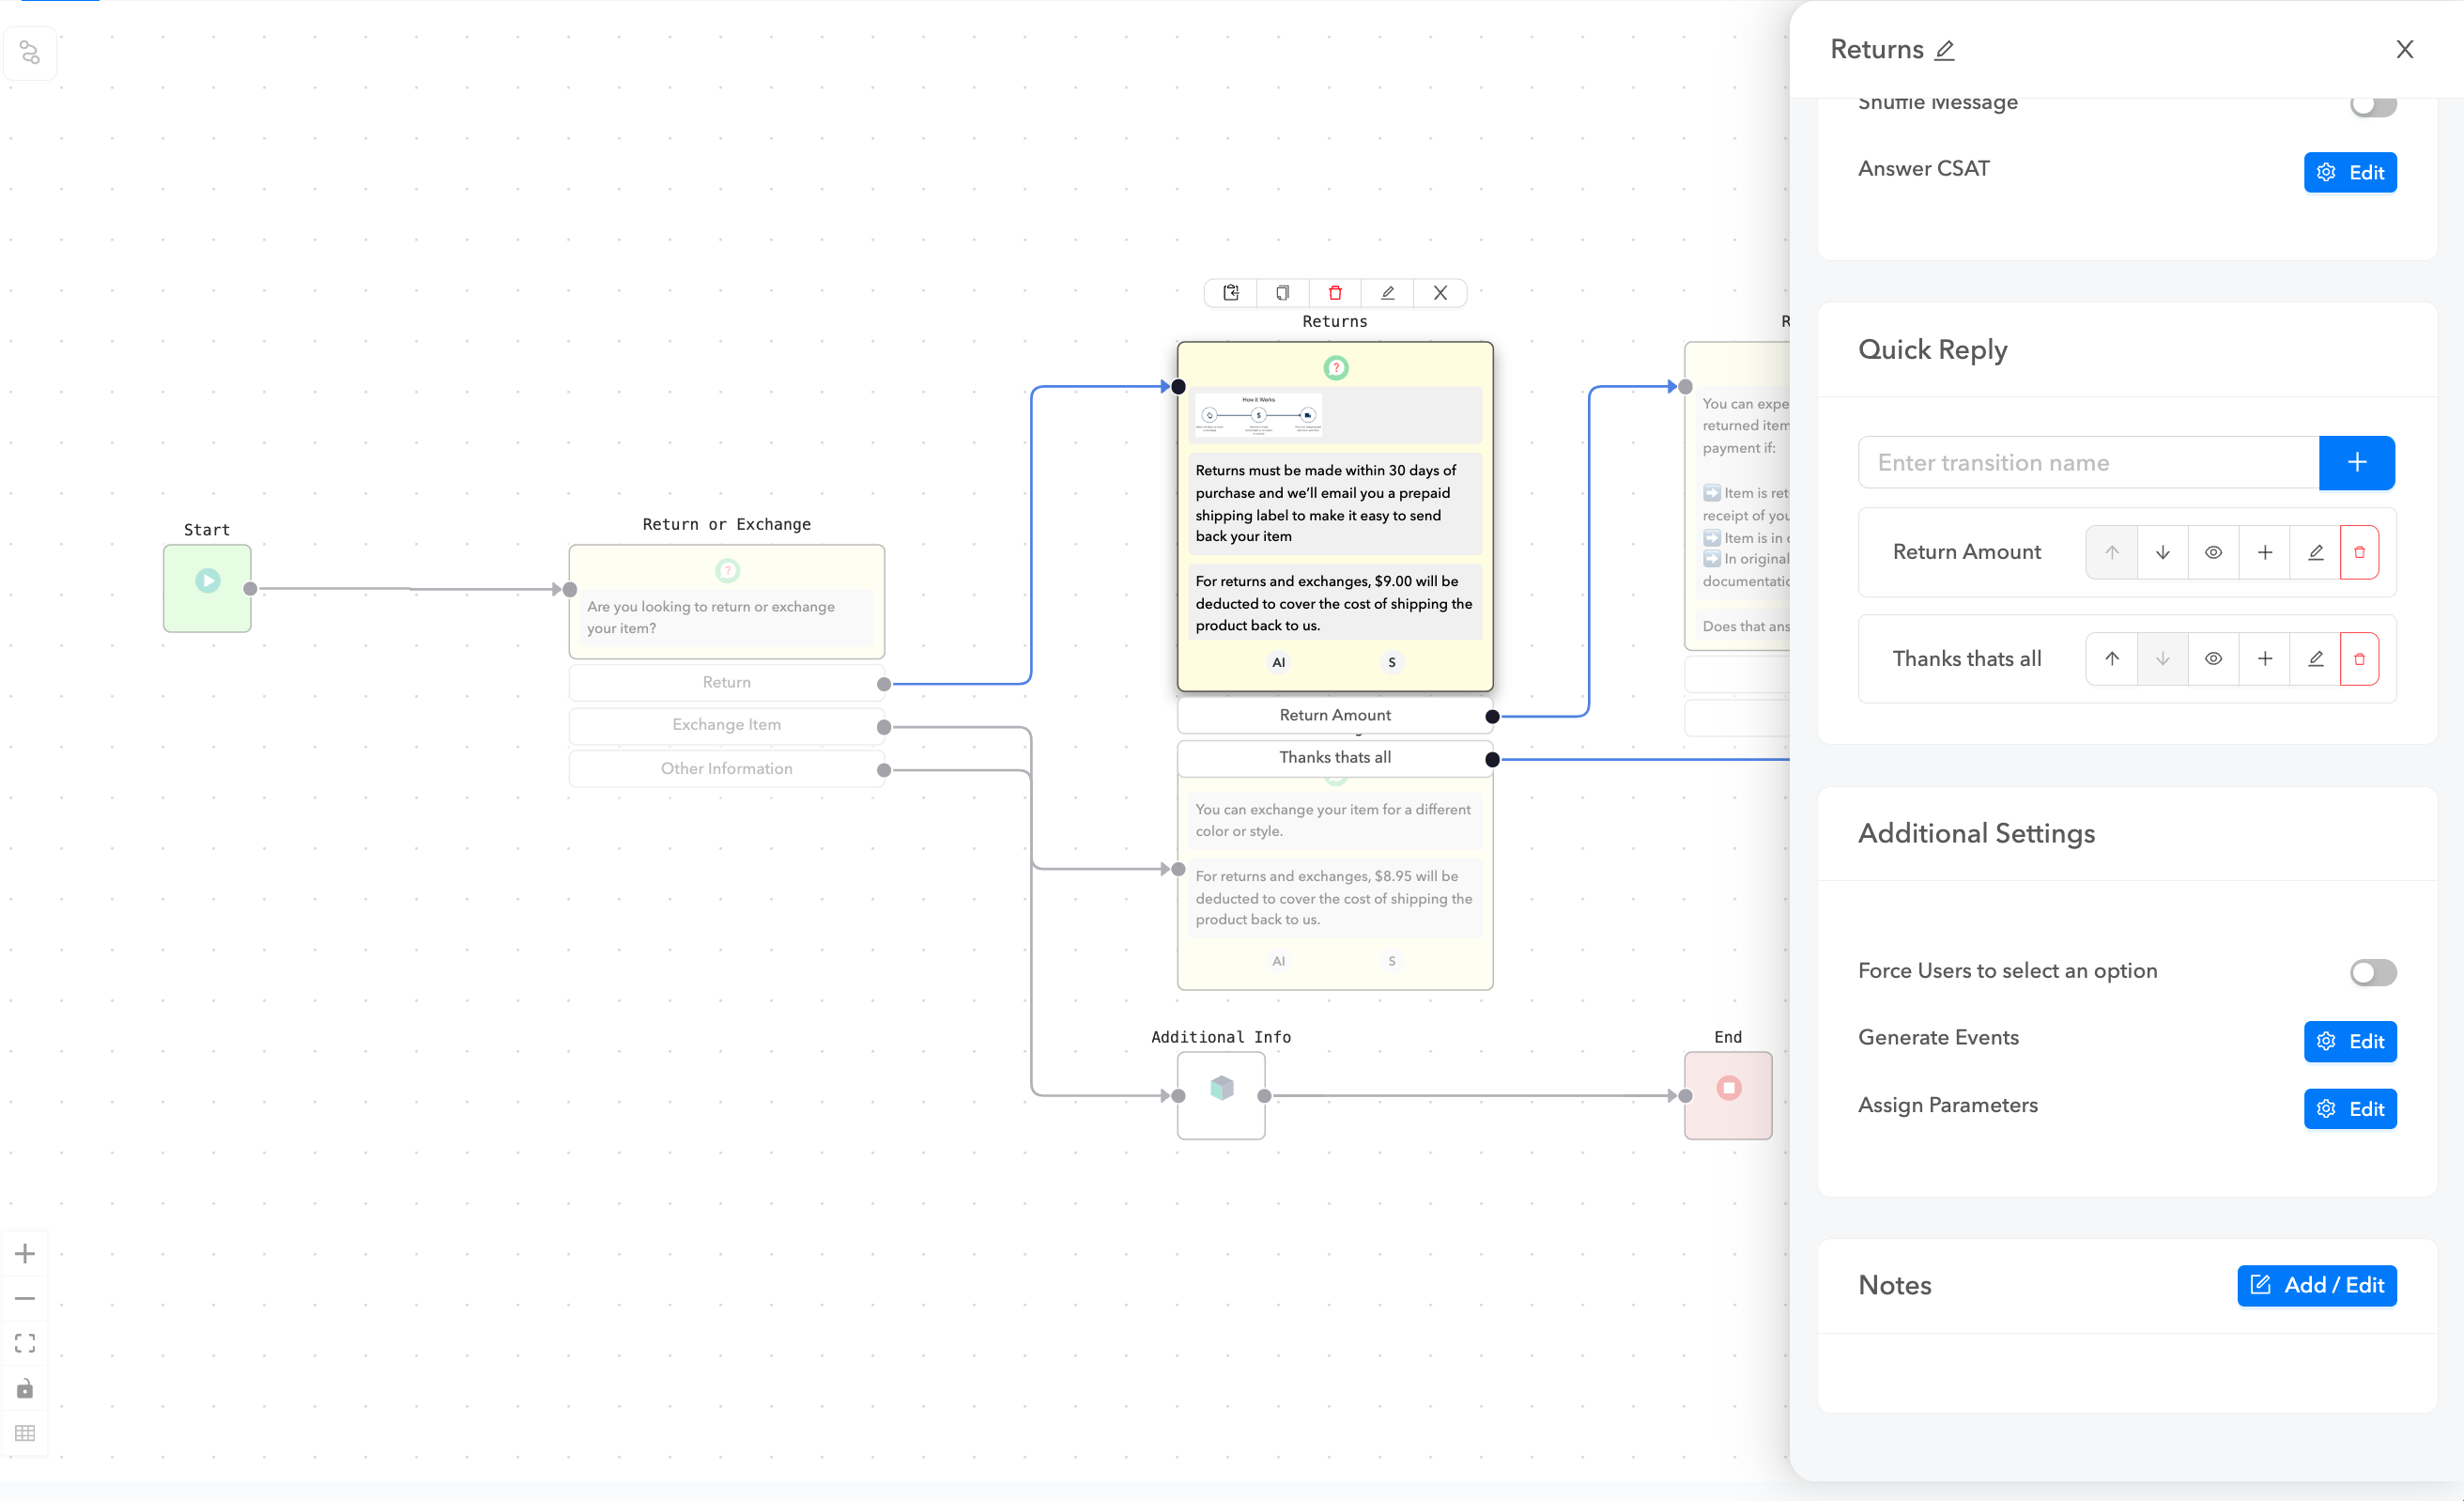Click the duplicate icon in node toolbar

tap(1283, 293)
